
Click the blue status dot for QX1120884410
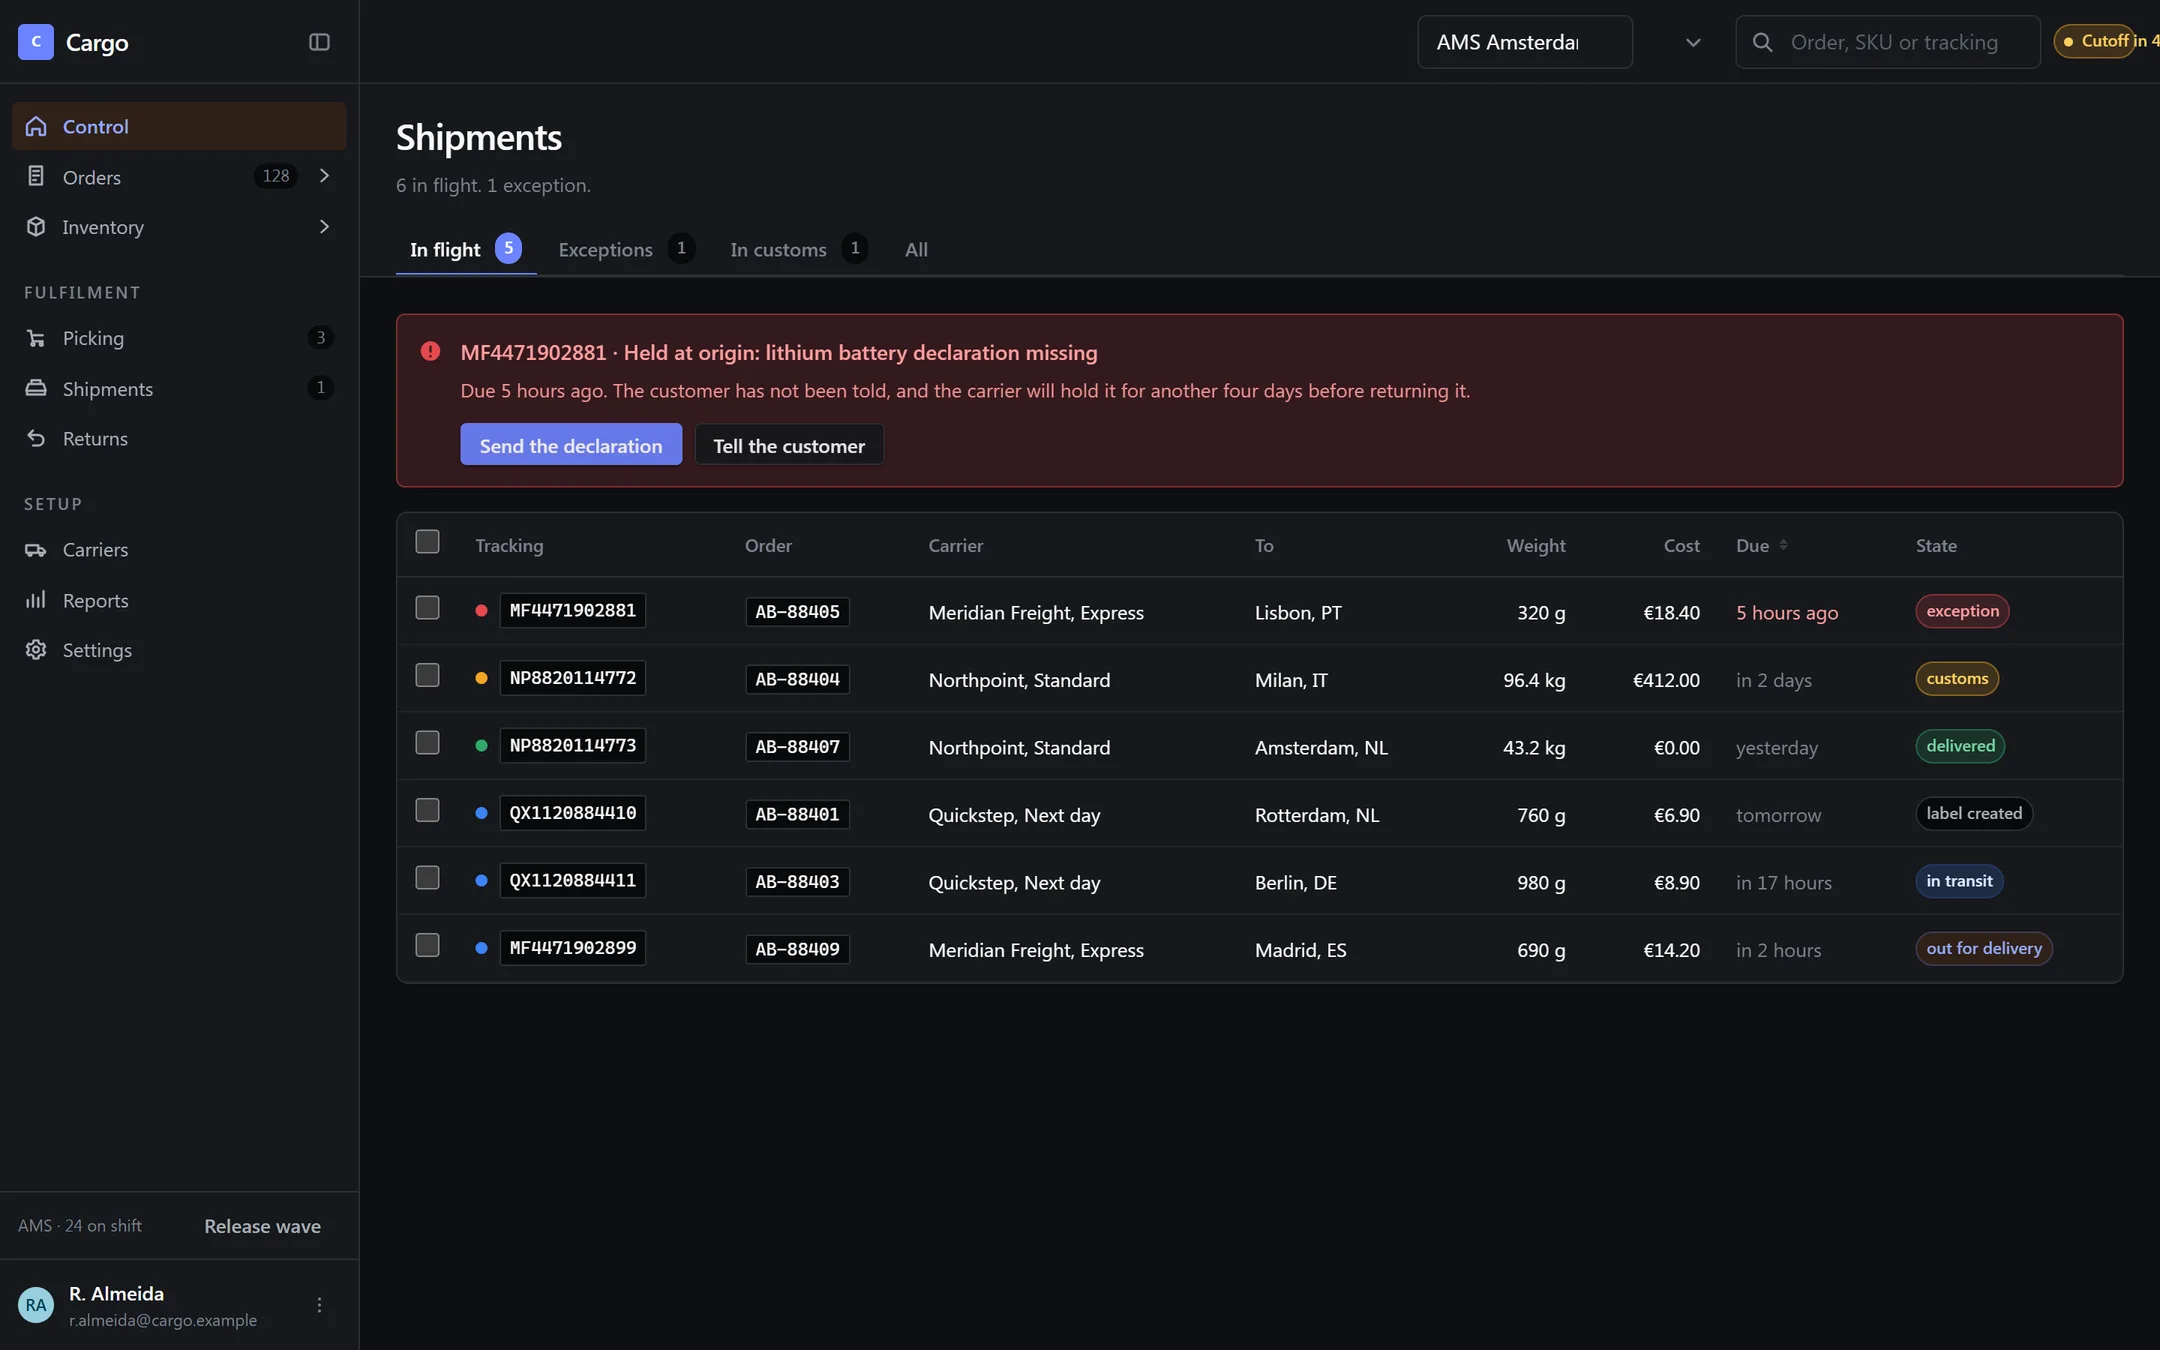[481, 813]
